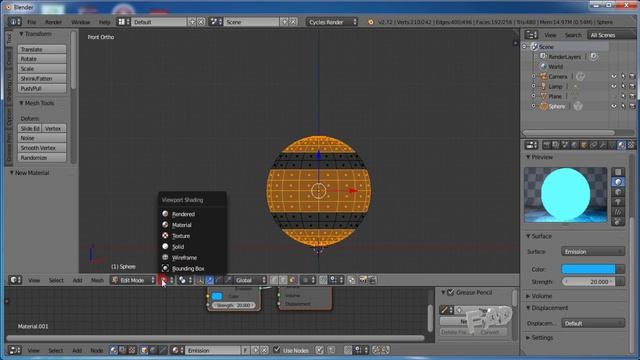Open the Render properties tab icon
Viewport: 640px width, 360px height.
click(x=547, y=145)
